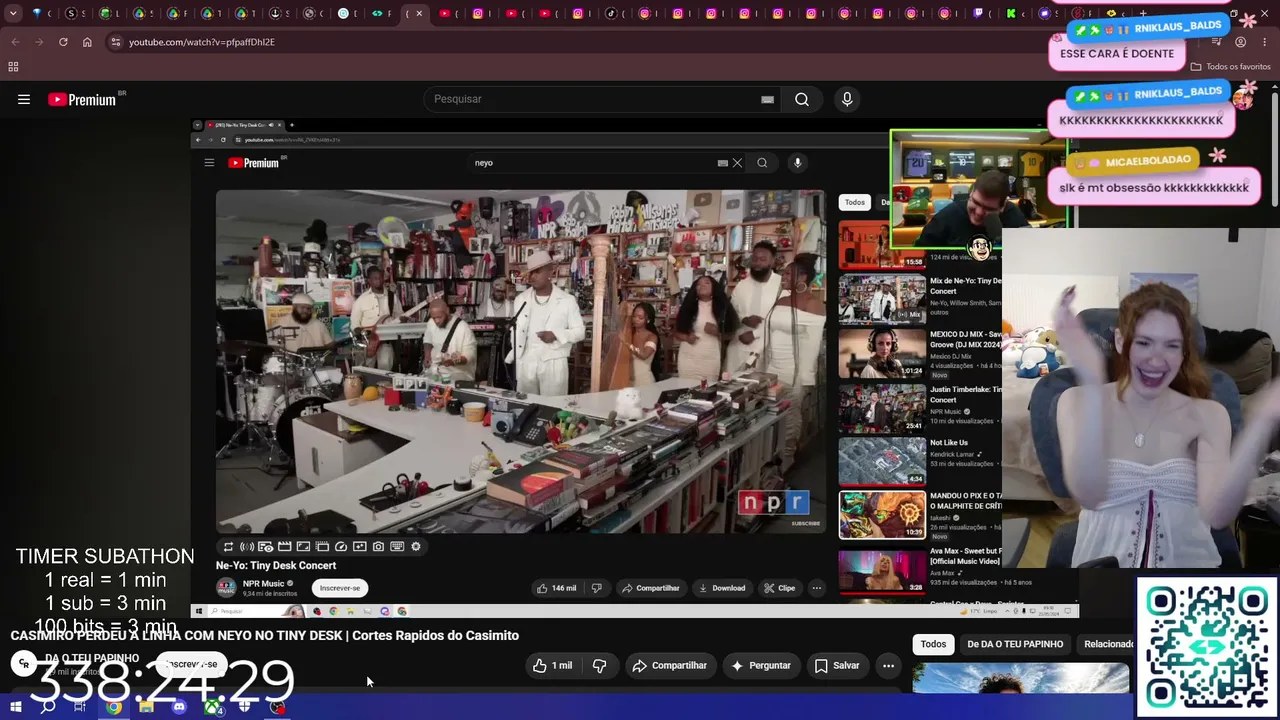Open first recommended video thumbnail below chips

pyautogui.click(x=1020, y=678)
